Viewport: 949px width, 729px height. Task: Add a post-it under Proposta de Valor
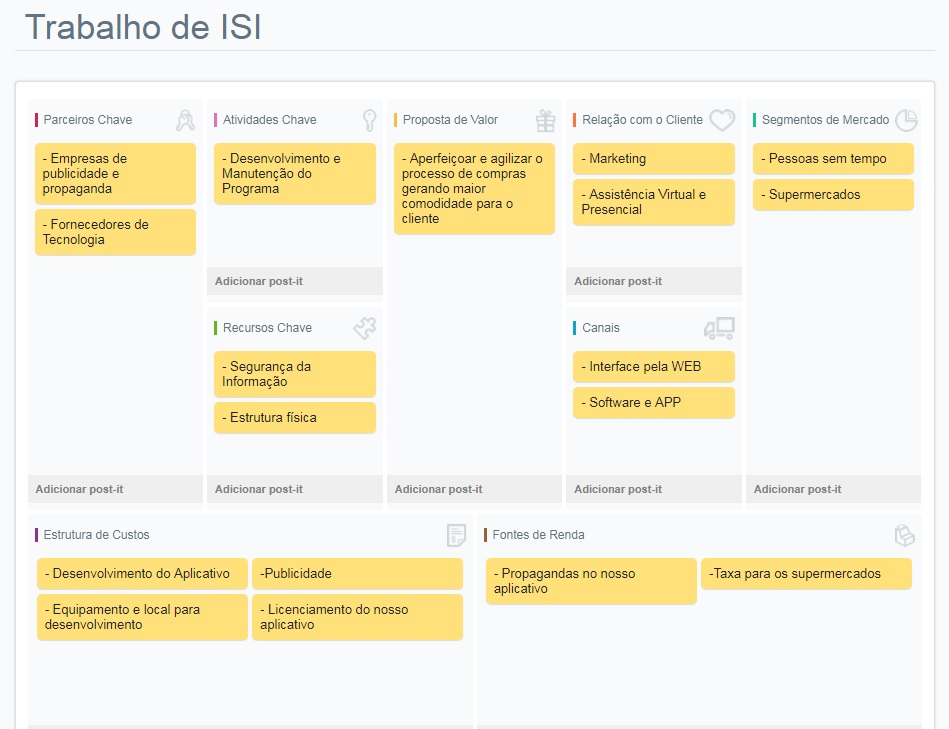439,489
